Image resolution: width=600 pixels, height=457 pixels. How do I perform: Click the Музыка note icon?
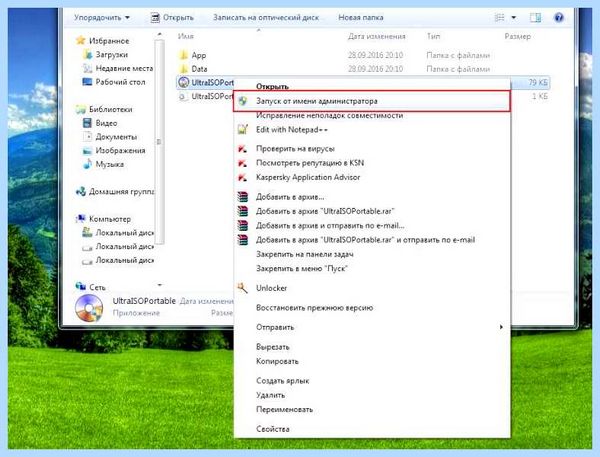[x=87, y=164]
